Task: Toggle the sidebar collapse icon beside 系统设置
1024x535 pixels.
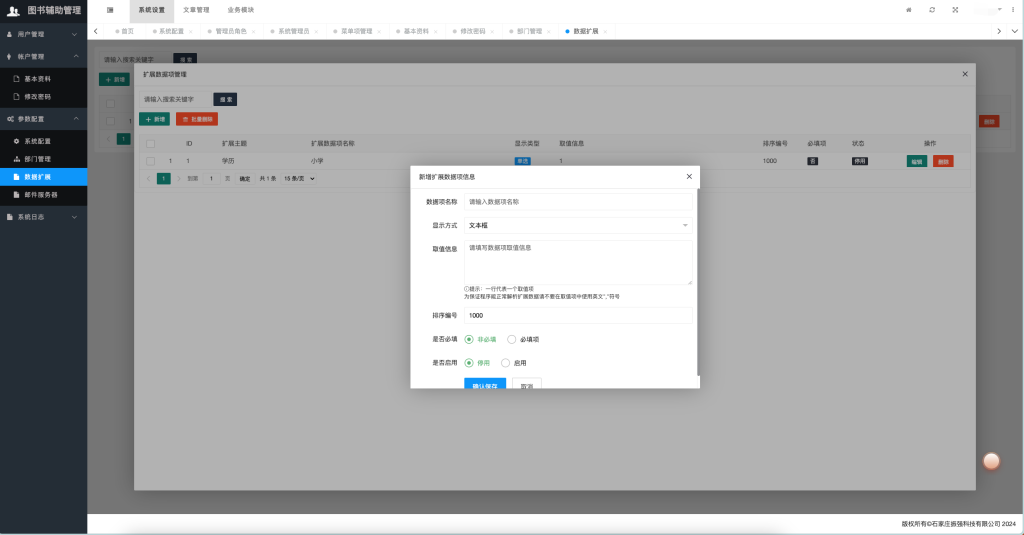Action: pyautogui.click(x=110, y=10)
